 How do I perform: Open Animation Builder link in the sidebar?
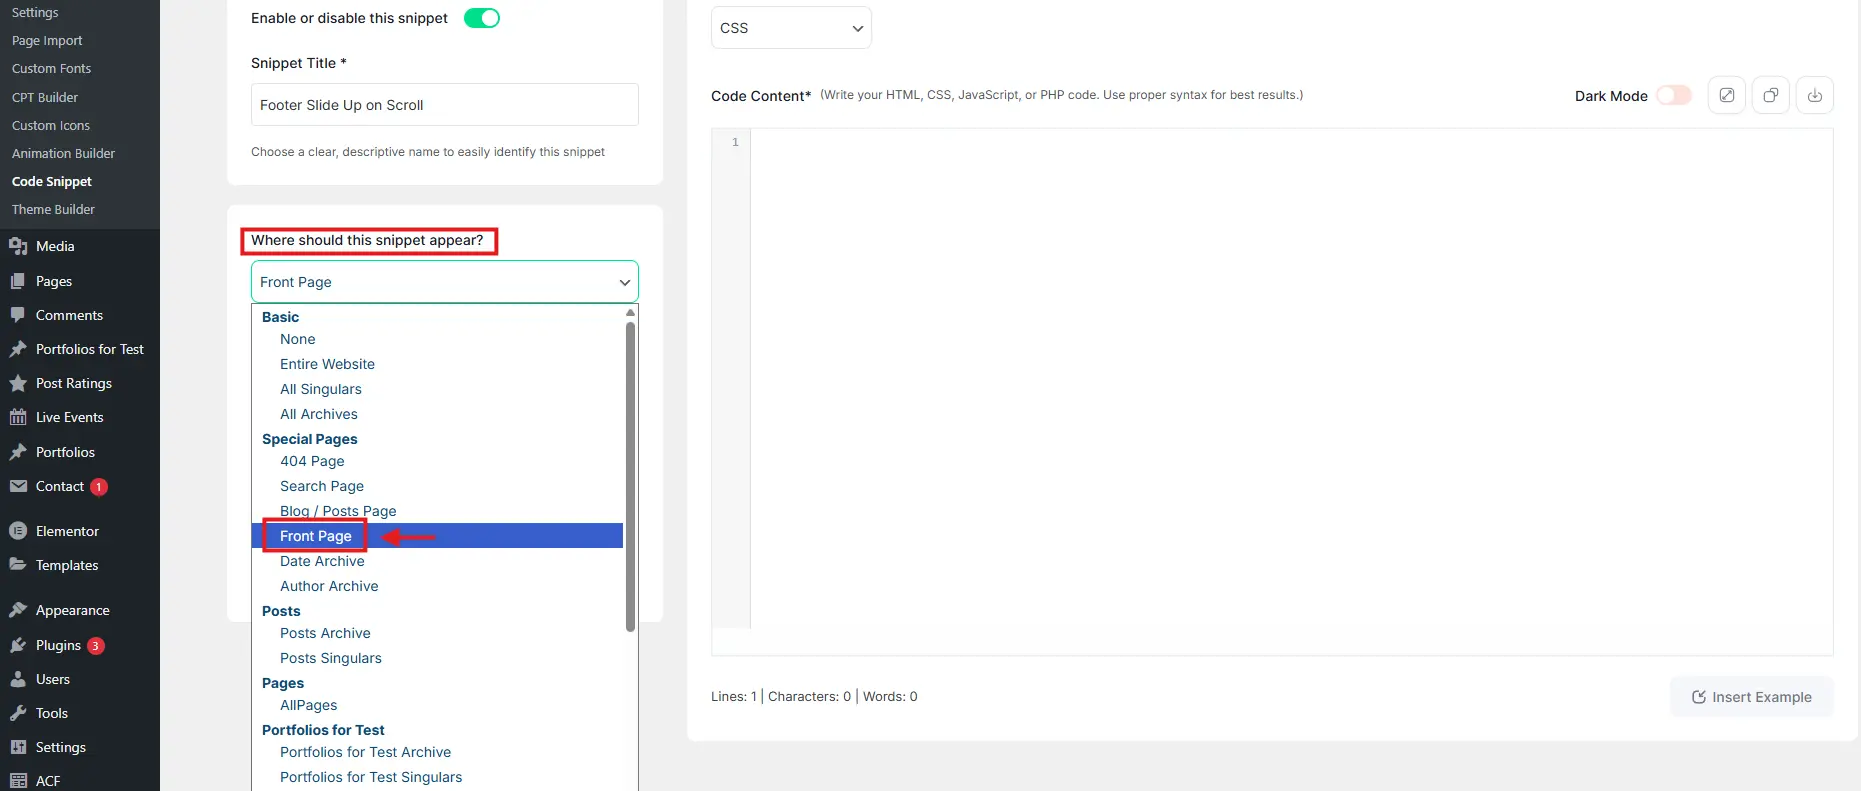point(63,153)
